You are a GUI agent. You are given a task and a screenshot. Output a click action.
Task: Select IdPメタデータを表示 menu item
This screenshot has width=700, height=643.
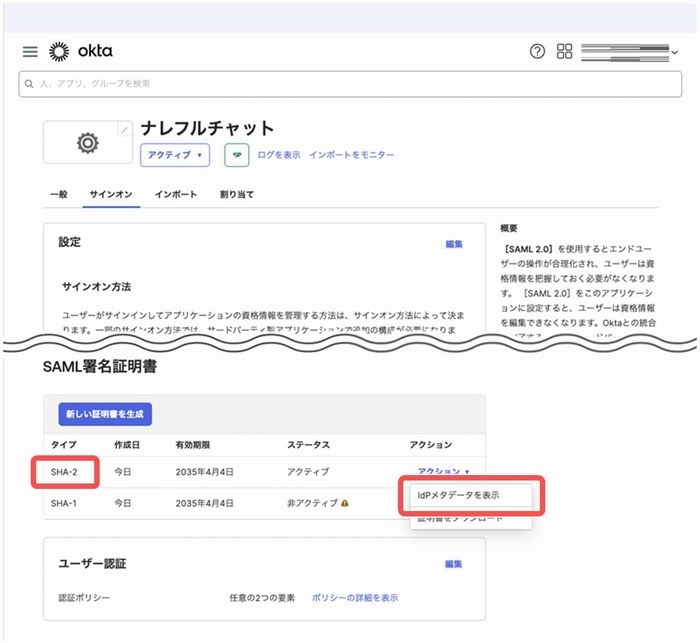point(471,495)
